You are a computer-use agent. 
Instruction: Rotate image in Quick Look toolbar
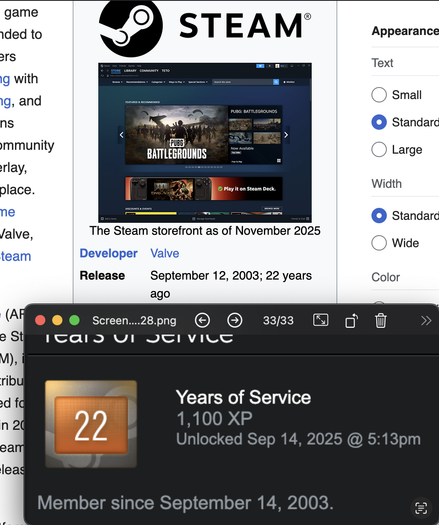[351, 321]
